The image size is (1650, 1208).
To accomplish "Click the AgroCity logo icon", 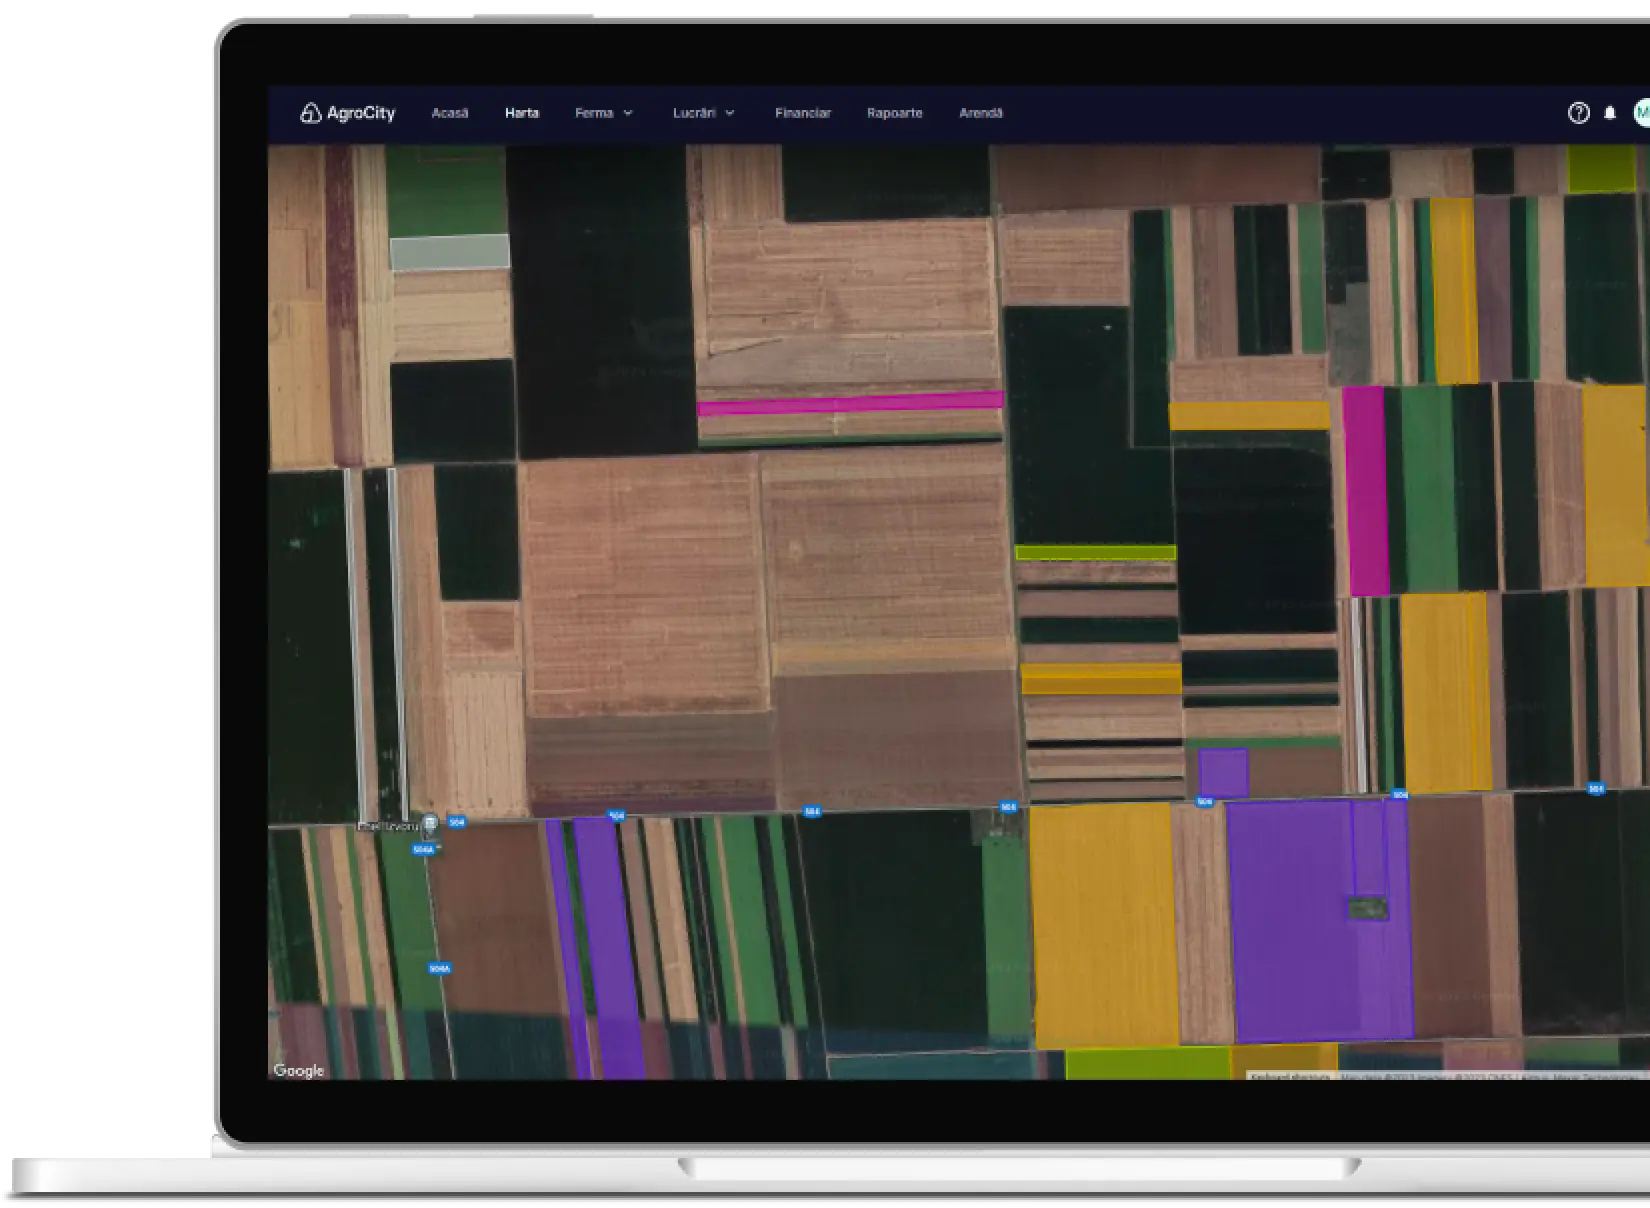I will pyautogui.click(x=310, y=113).
